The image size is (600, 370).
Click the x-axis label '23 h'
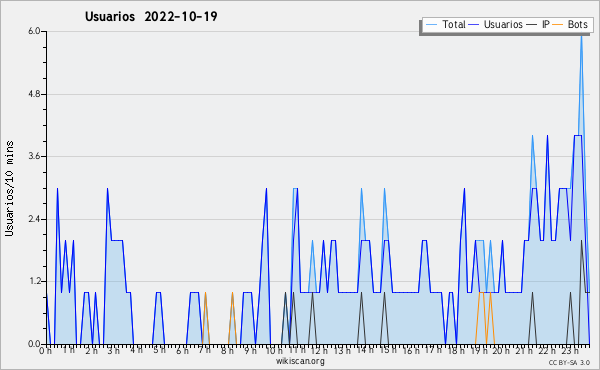point(570,350)
